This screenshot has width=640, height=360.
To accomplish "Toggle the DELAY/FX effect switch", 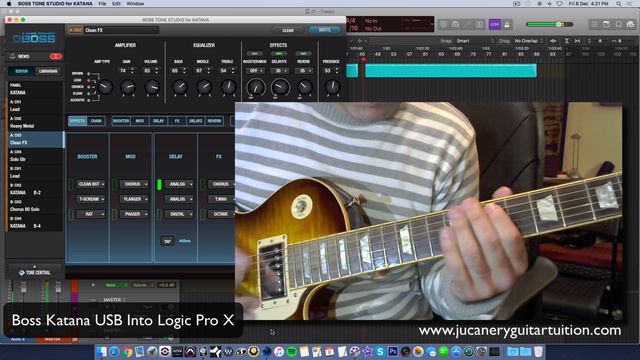I will 279,53.
